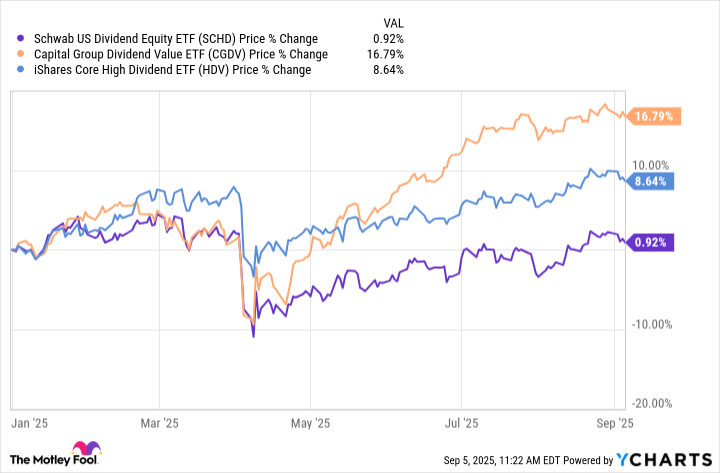Click the -20.00% y-axis label
The height and width of the screenshot is (473, 720).
click(x=652, y=403)
